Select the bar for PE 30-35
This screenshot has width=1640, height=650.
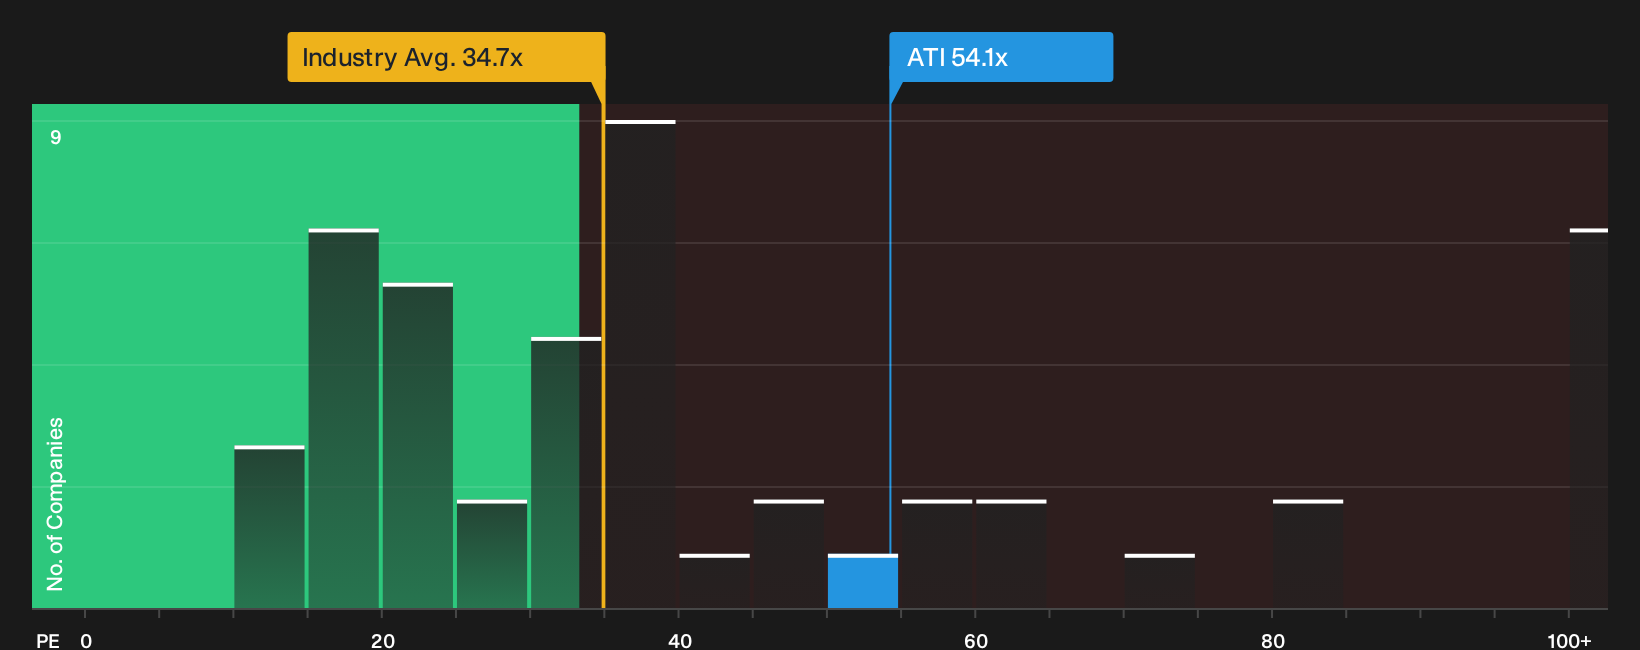[566, 473]
